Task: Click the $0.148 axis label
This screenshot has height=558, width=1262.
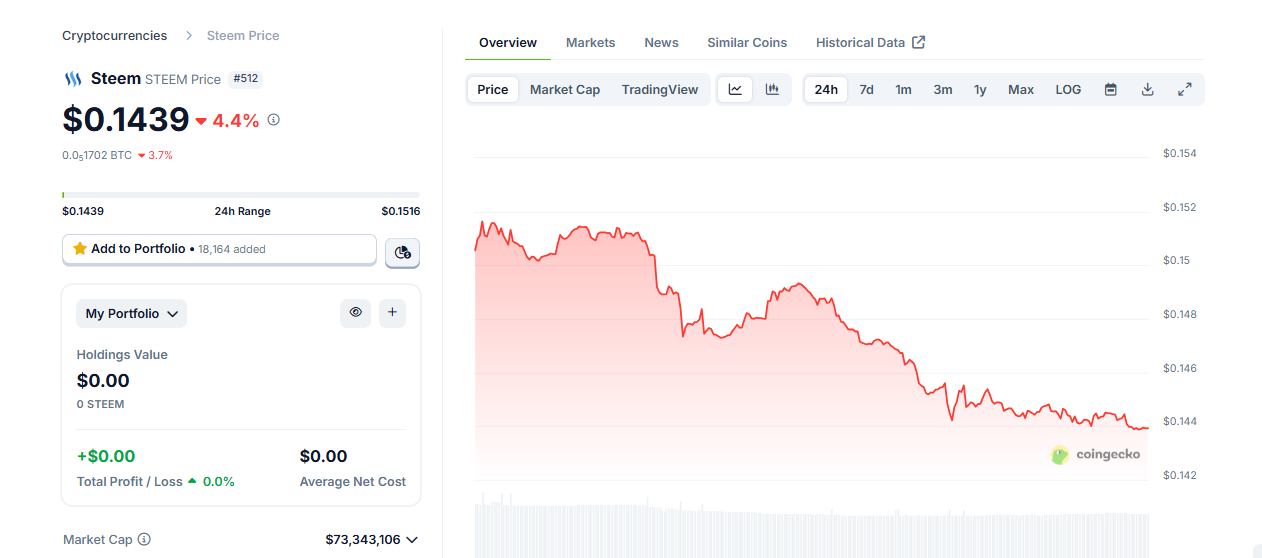Action: [x=1180, y=314]
